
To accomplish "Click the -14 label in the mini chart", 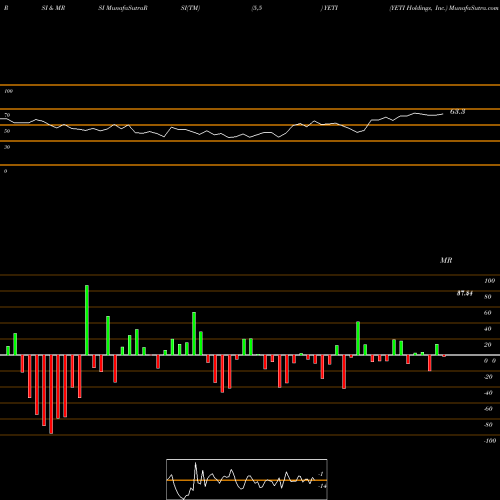I will pos(322,486).
